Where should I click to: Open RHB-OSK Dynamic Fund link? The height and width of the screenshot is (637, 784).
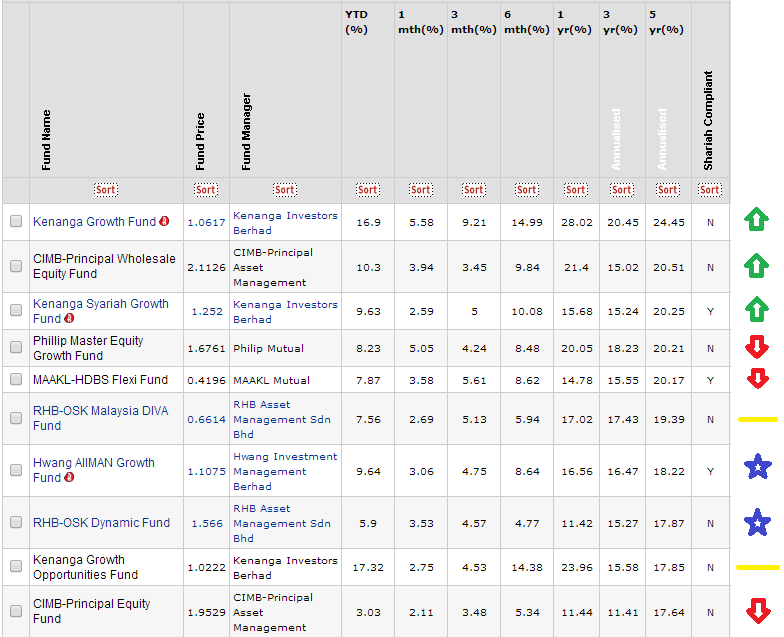click(x=102, y=522)
